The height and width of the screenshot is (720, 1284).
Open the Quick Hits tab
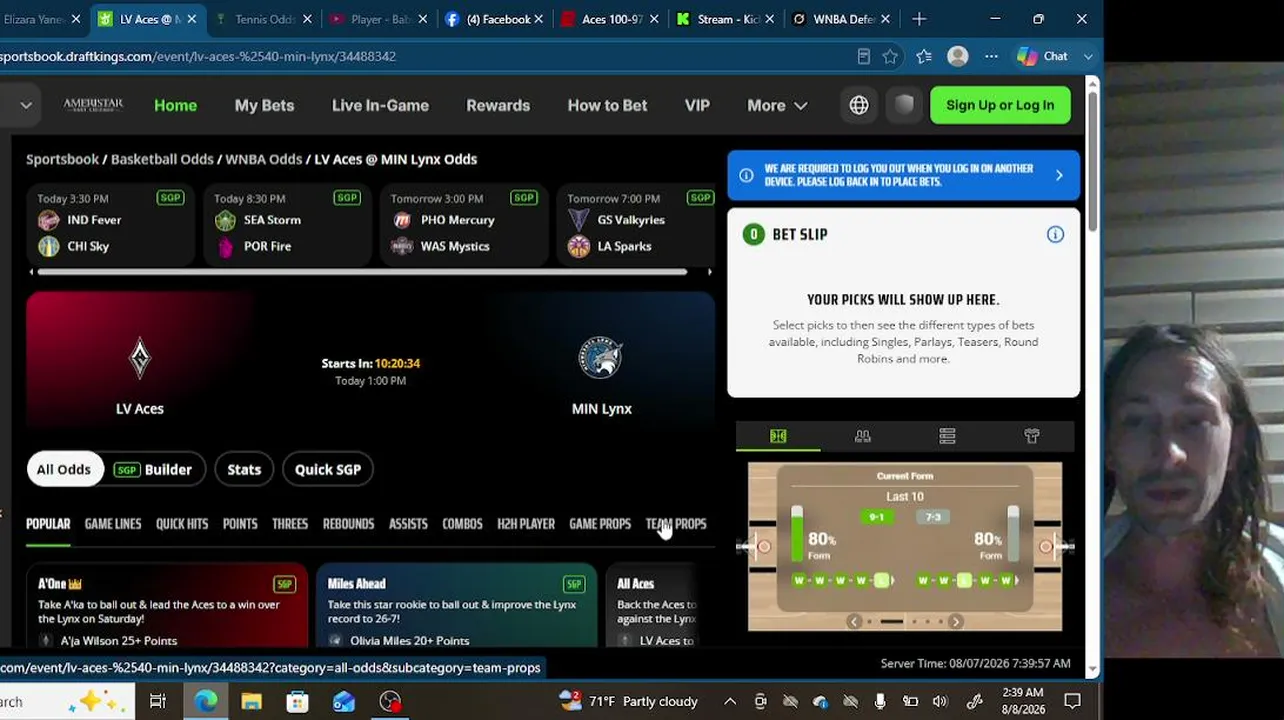click(182, 524)
